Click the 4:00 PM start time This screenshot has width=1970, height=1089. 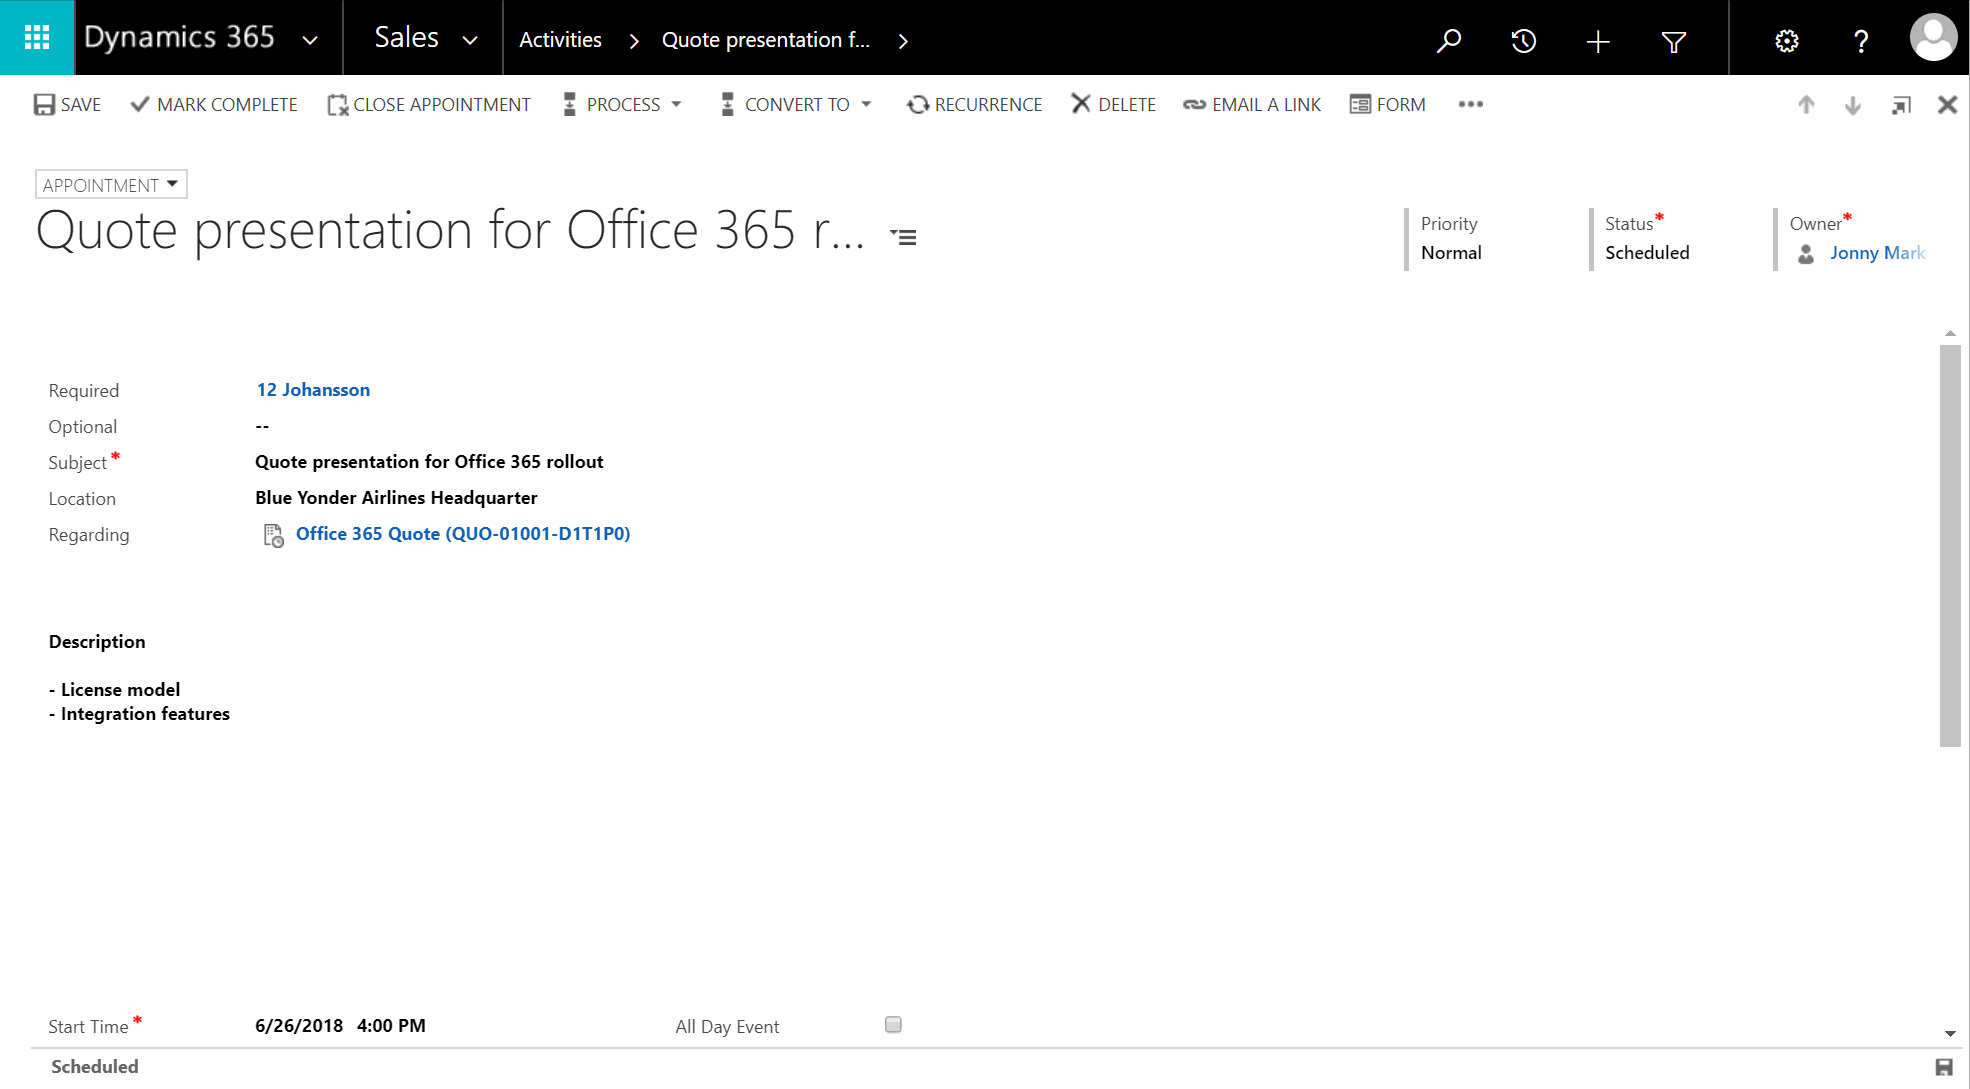391,1026
